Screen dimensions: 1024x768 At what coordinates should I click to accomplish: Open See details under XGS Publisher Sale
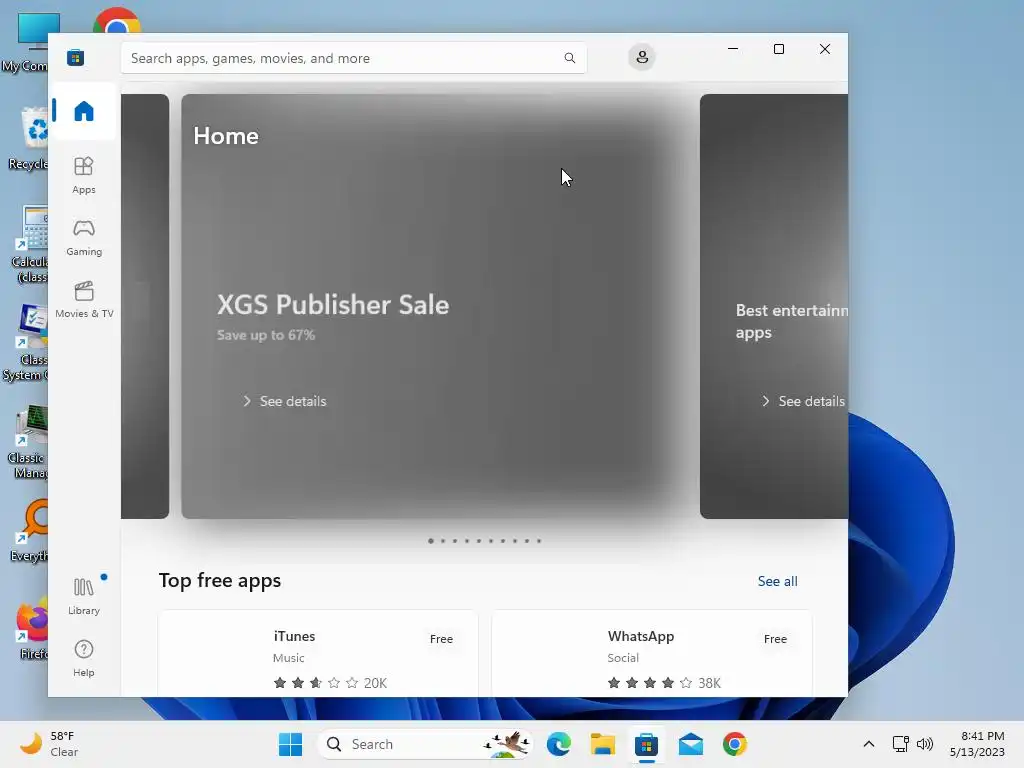285,401
